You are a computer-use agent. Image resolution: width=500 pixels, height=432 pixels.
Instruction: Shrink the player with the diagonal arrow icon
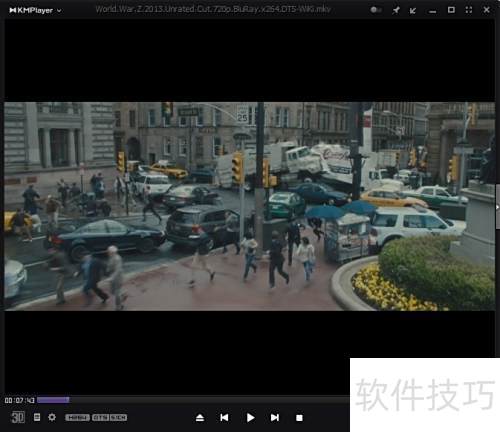413,10
